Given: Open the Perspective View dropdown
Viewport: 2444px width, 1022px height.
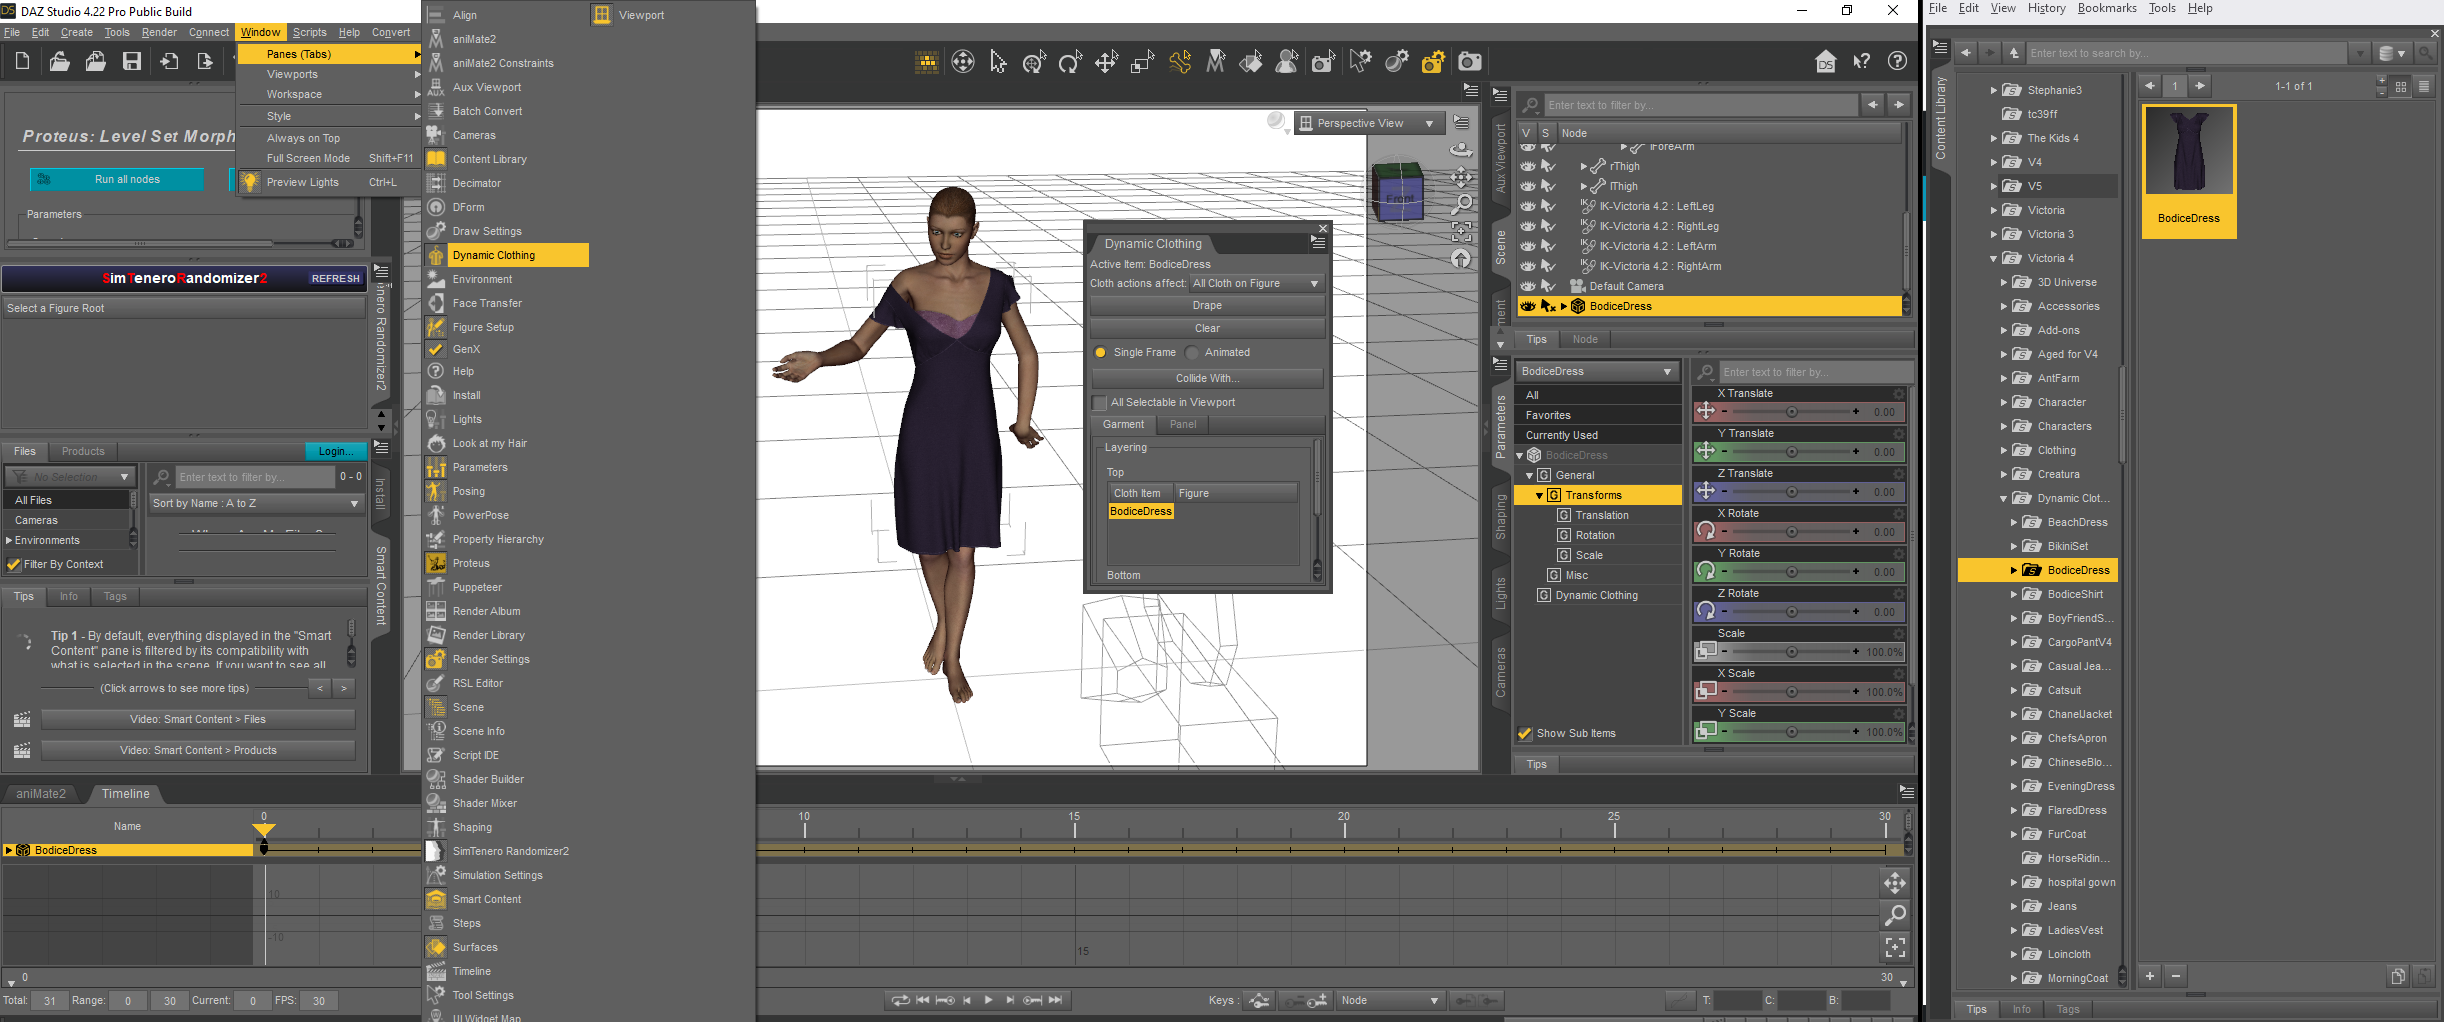Looking at the screenshot, I should coord(1370,122).
